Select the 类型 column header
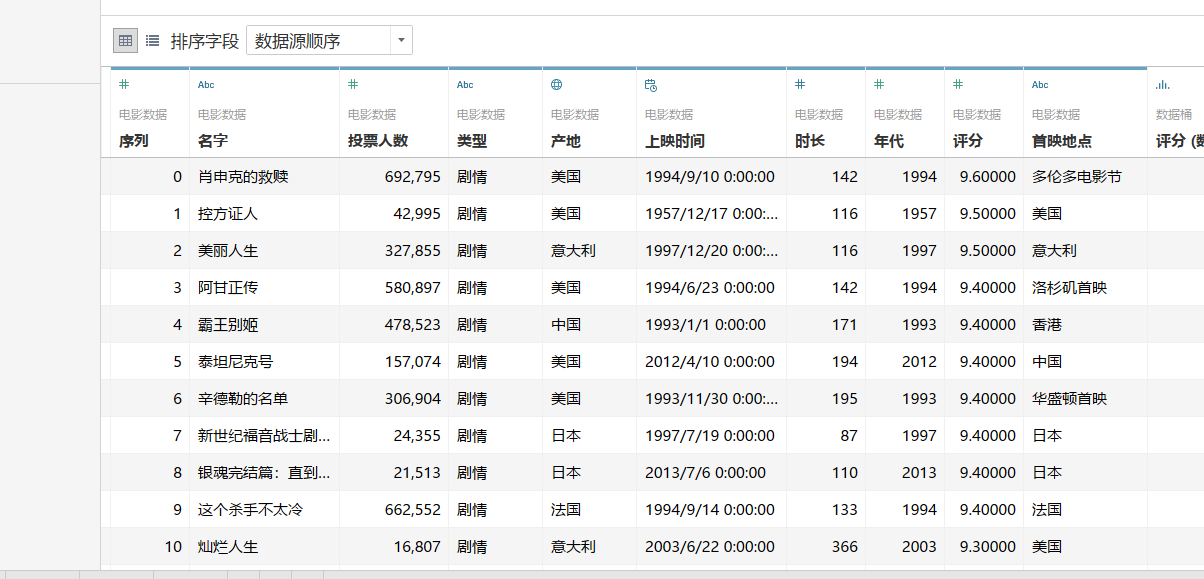Screen dimensions: 1204x579 [x=471, y=141]
